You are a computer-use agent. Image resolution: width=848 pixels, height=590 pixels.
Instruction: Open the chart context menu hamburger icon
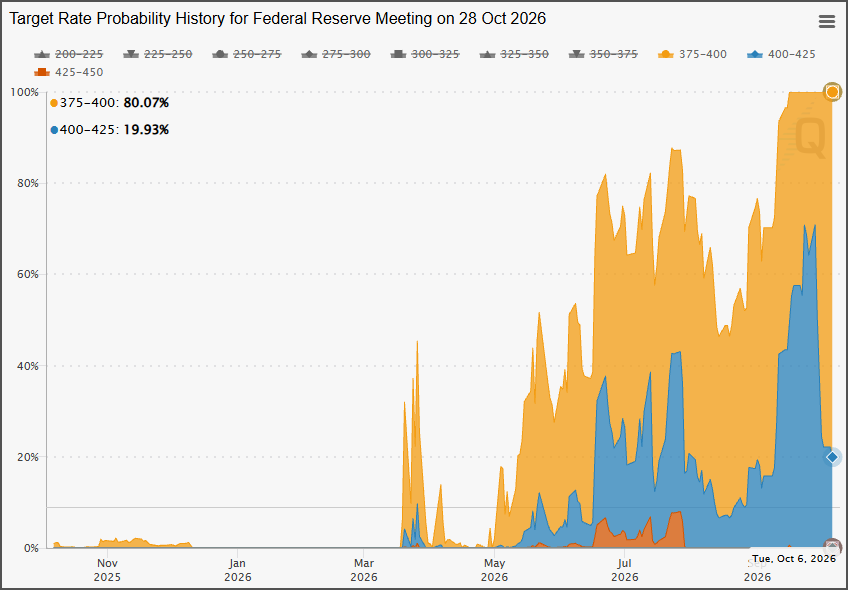[x=826, y=22]
